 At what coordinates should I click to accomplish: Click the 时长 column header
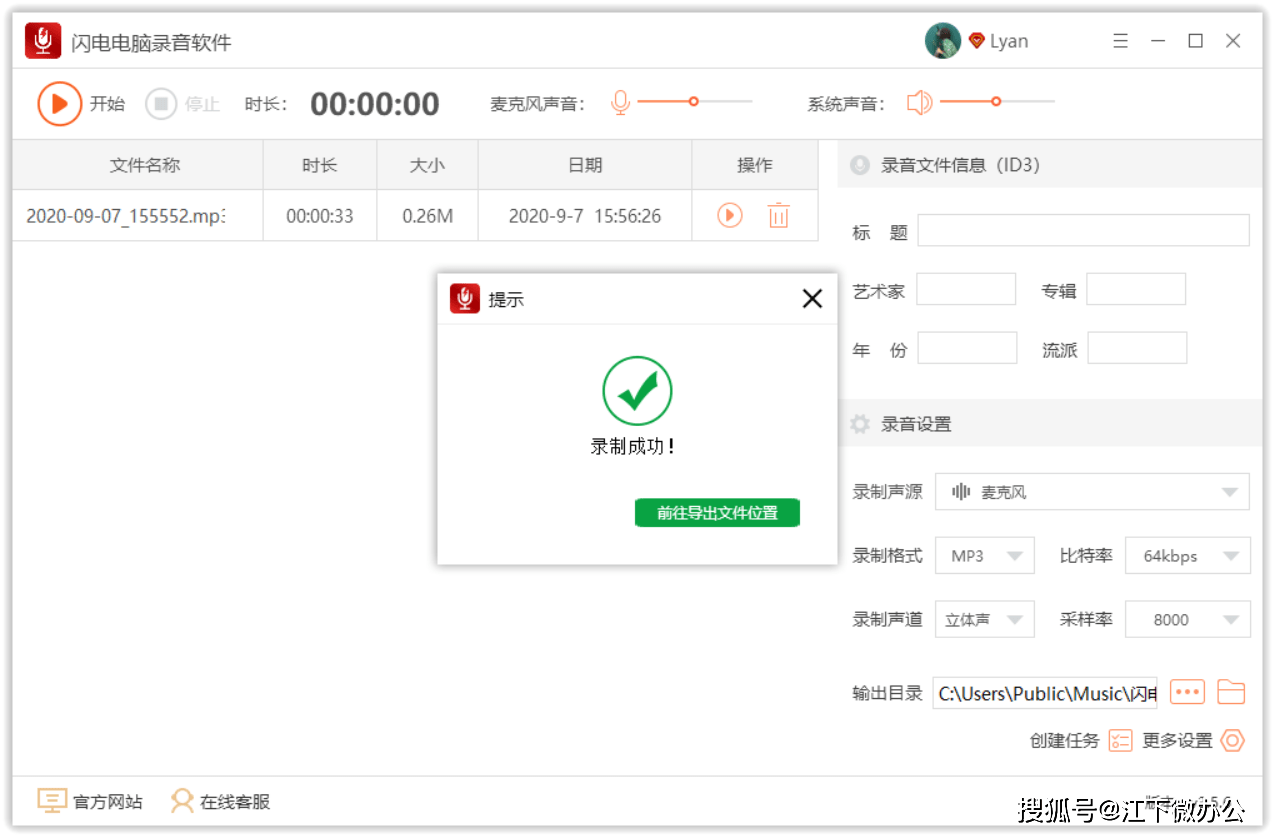[x=320, y=165]
